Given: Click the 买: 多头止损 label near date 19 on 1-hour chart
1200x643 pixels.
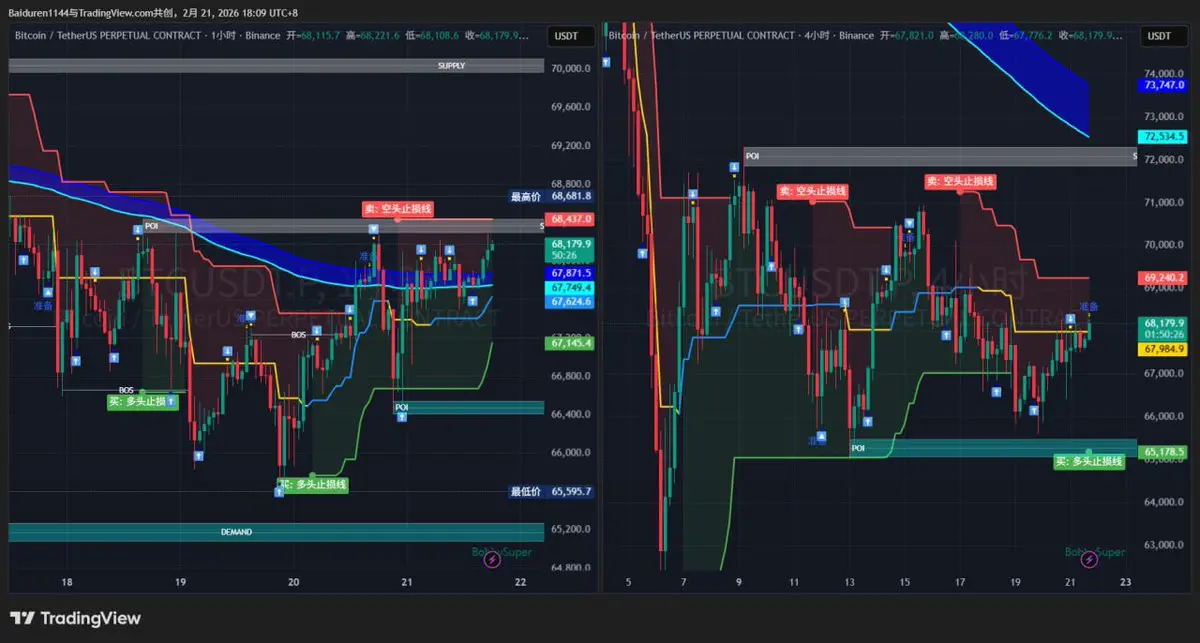Looking at the screenshot, I should [x=143, y=401].
